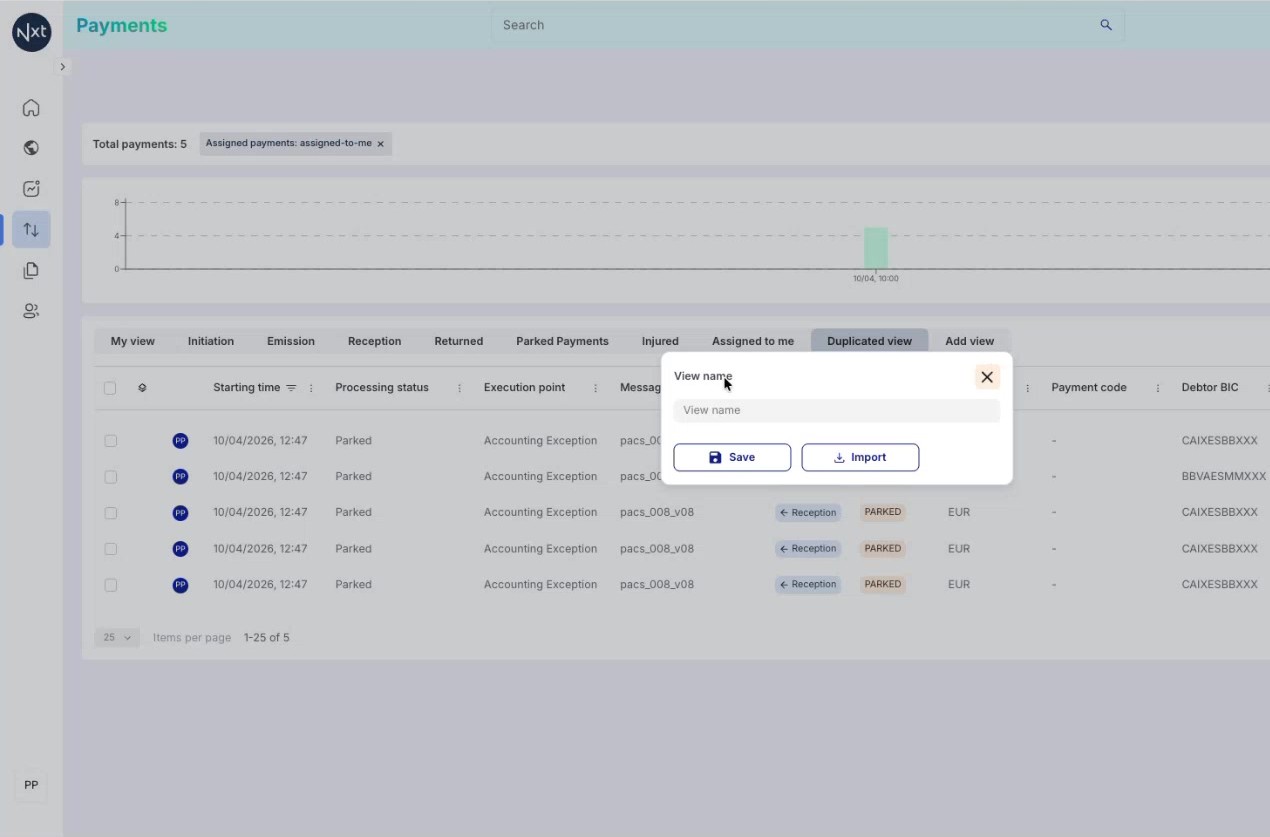Click the search magnifier icon
The width and height of the screenshot is (1270, 837).
pos(1106,25)
